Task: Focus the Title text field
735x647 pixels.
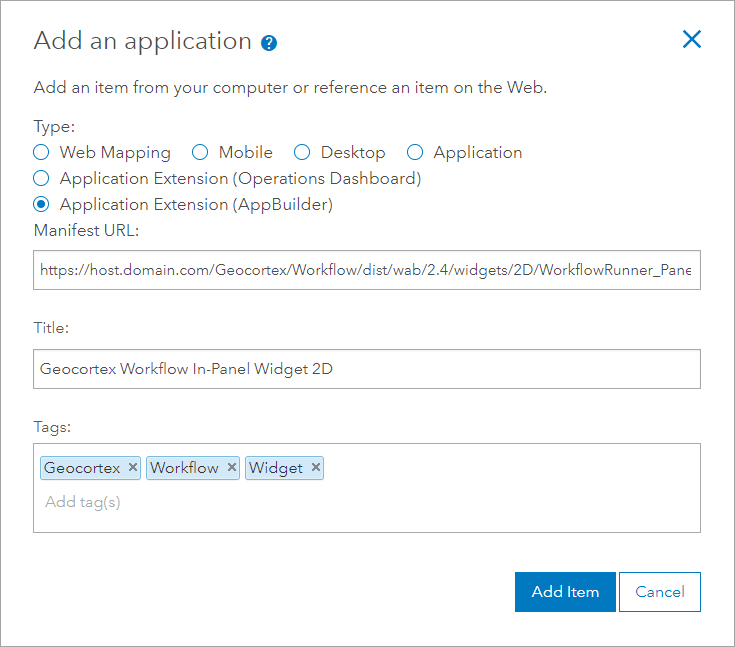Action: (x=366, y=369)
